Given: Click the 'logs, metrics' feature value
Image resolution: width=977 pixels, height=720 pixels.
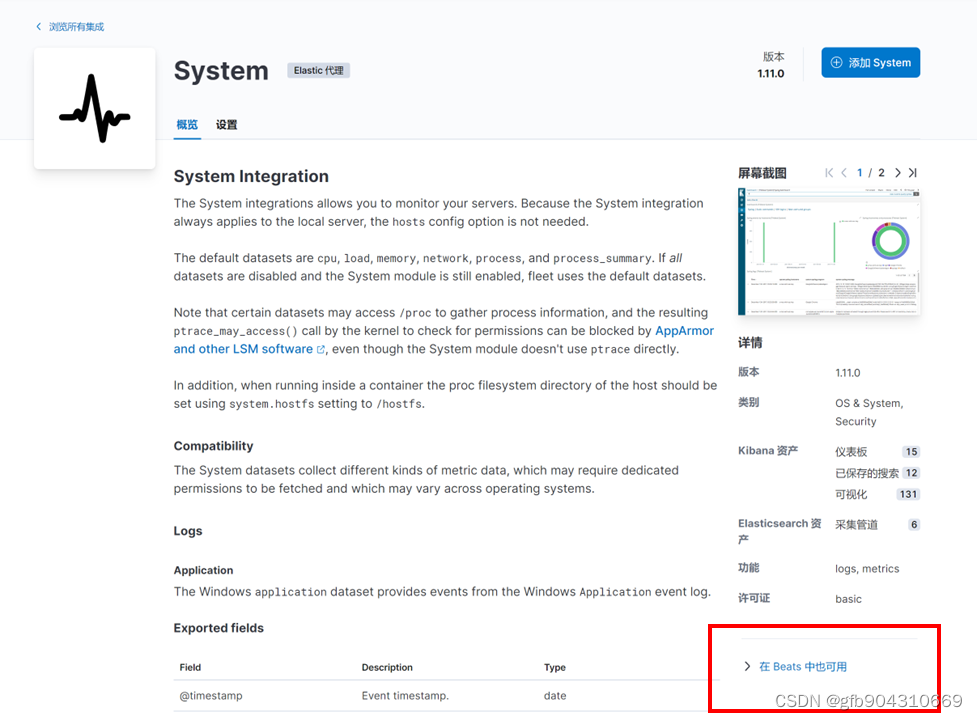Looking at the screenshot, I should click(867, 568).
